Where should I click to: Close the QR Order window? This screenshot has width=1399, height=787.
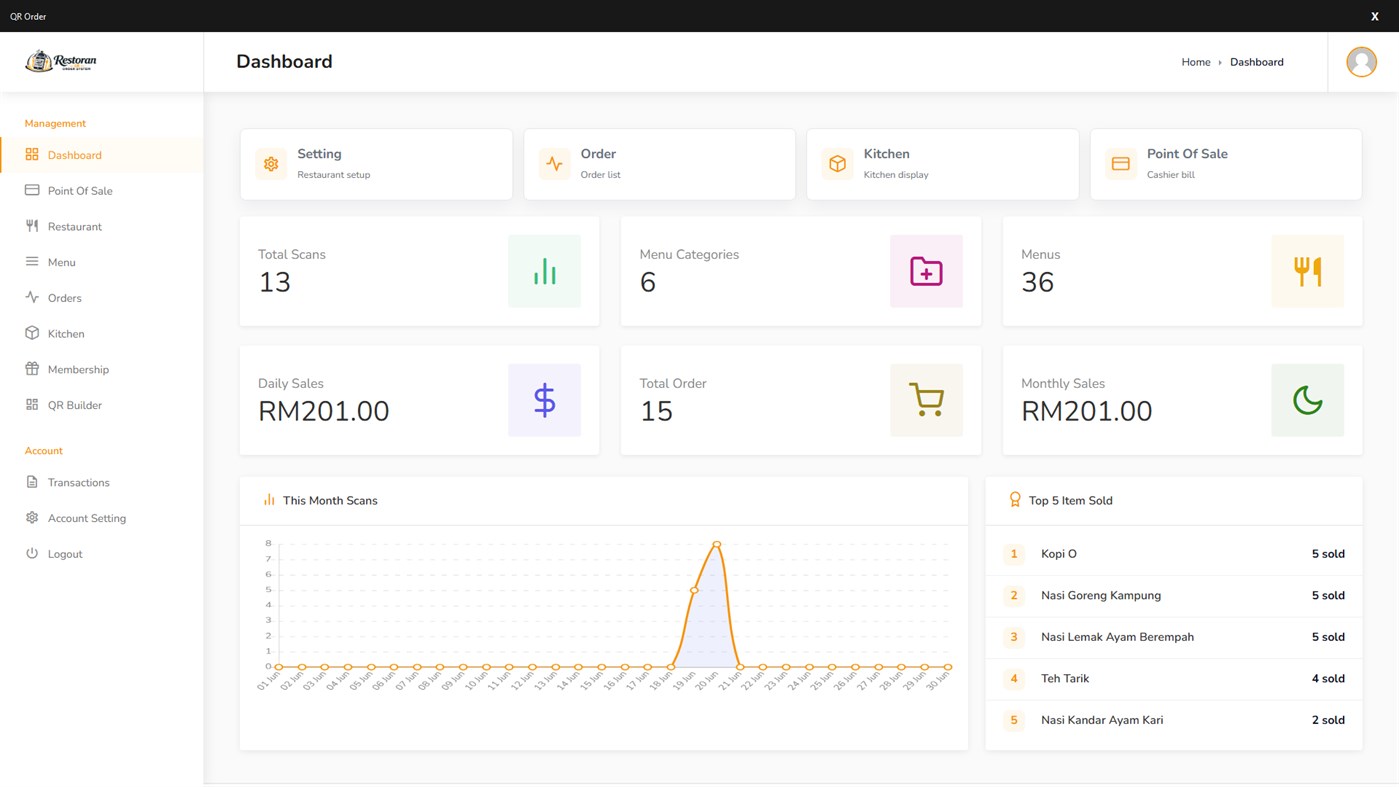(x=1374, y=16)
